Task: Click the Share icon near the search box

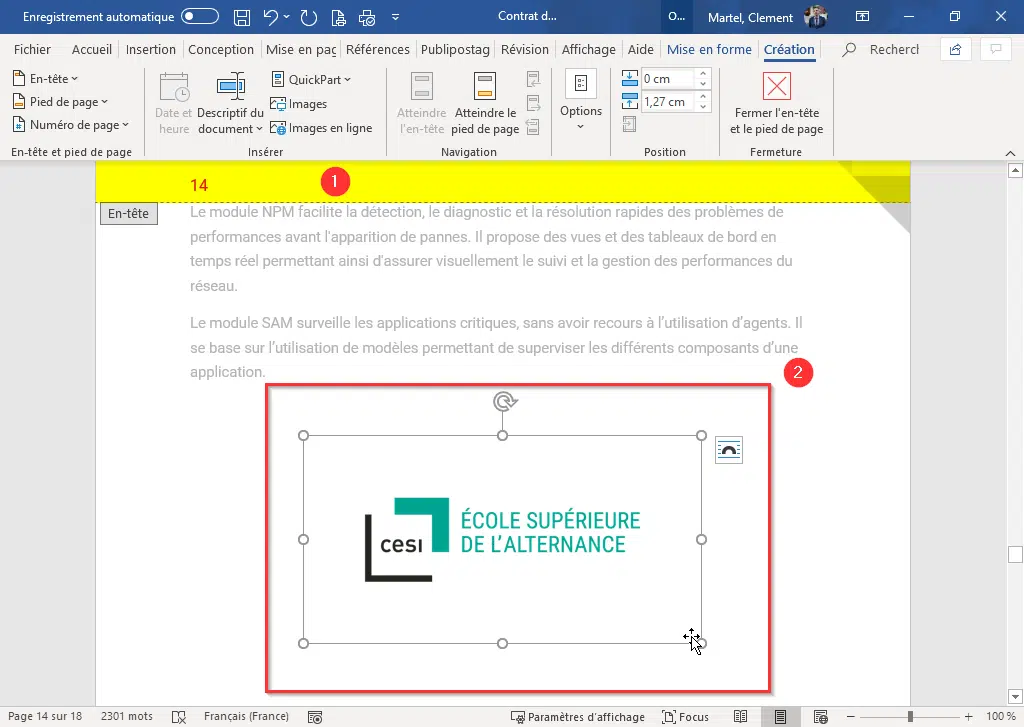Action: click(x=955, y=50)
